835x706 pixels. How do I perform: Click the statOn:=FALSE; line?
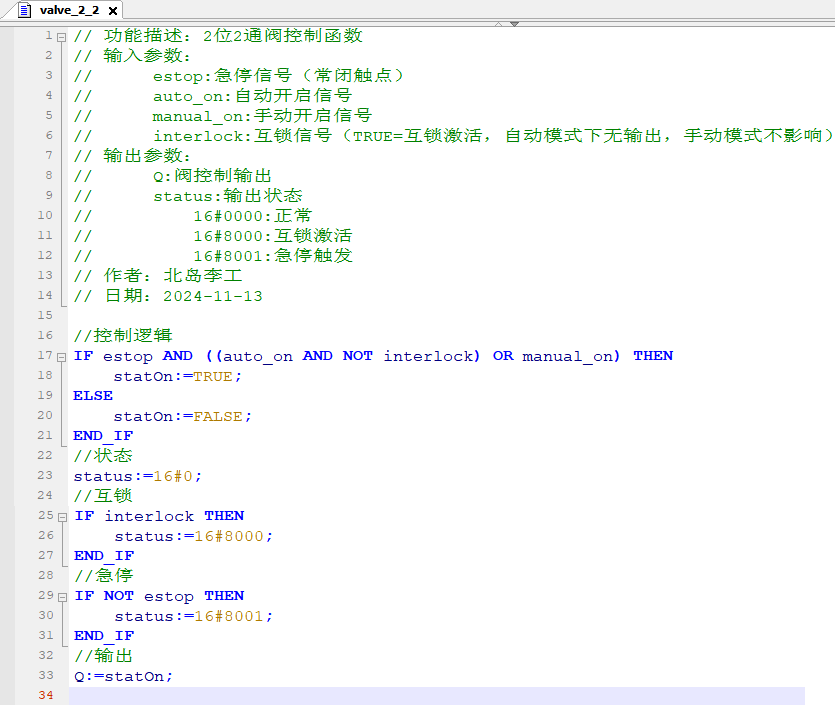[x=183, y=416]
